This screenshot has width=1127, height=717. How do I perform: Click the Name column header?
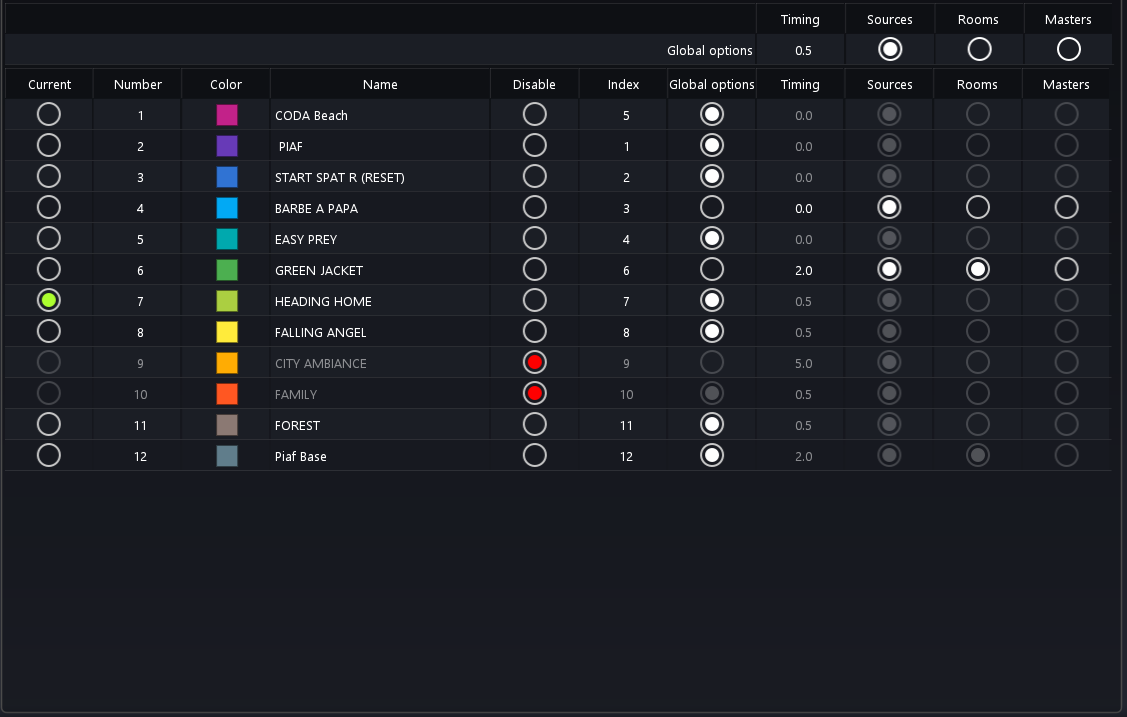point(380,84)
